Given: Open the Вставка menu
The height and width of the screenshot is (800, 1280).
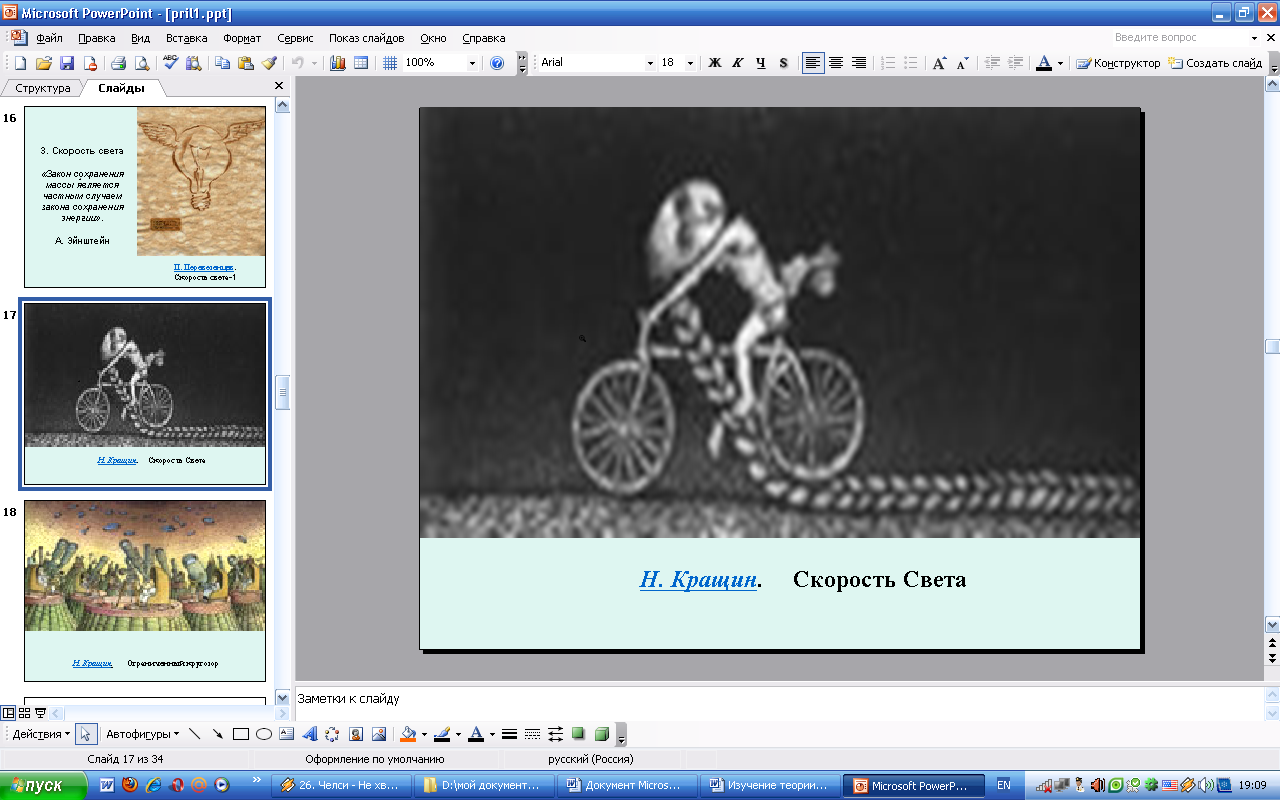Looking at the screenshot, I should [186, 38].
